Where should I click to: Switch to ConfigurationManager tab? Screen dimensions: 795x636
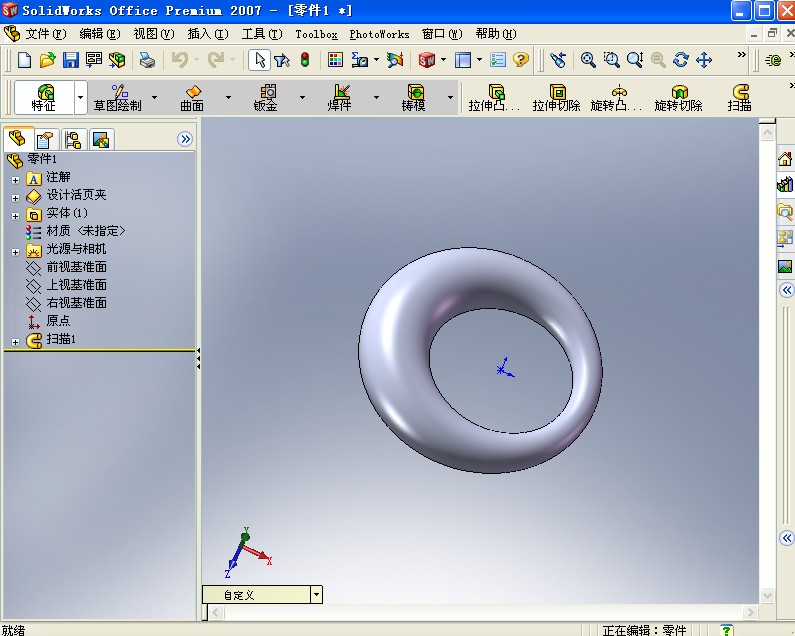pyautogui.click(x=73, y=139)
